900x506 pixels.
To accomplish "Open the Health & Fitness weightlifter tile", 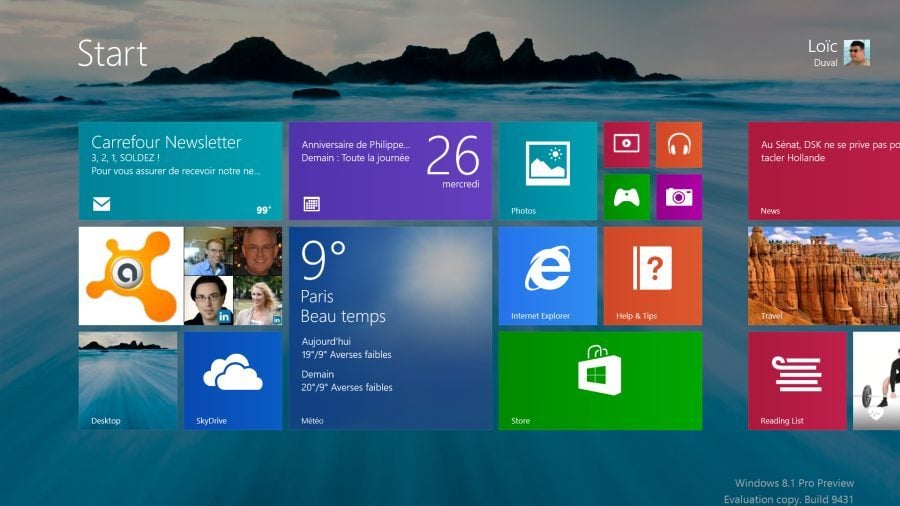I will [x=876, y=380].
